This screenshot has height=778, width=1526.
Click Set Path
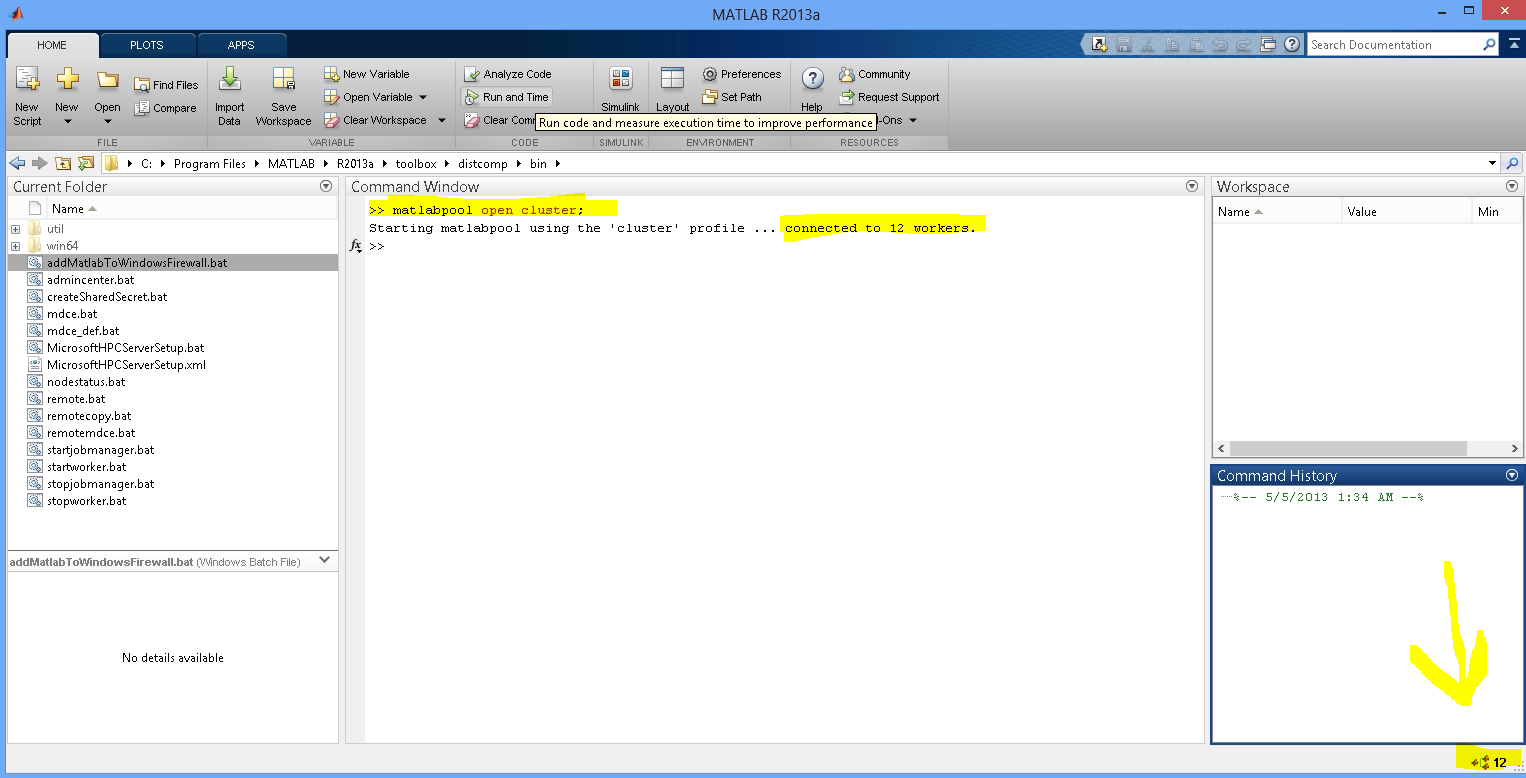tap(732, 97)
